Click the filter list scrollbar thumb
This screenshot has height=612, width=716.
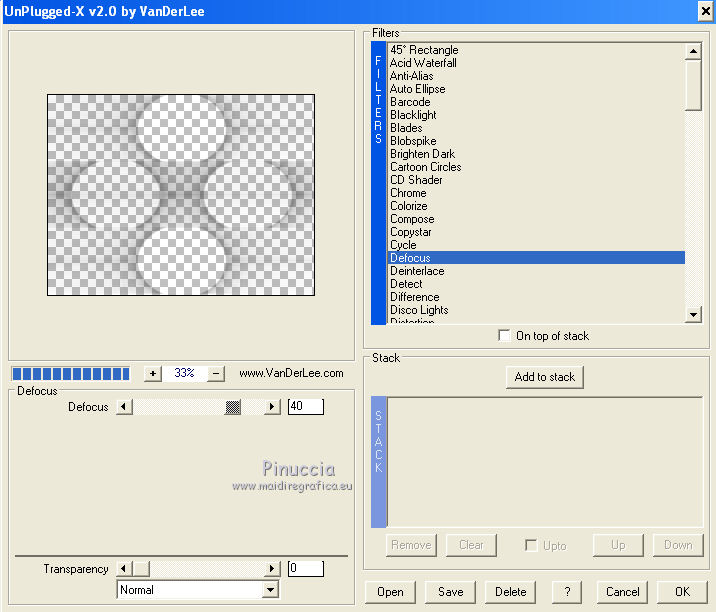tap(693, 85)
